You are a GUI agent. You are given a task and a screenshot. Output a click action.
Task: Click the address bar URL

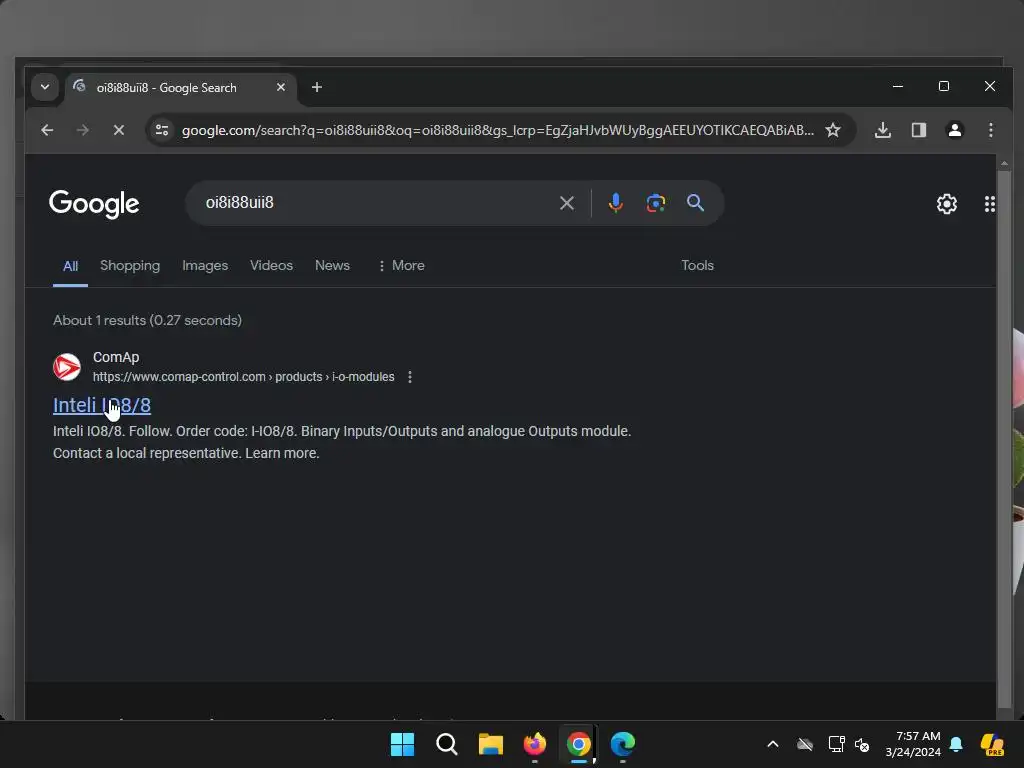[x=498, y=130]
